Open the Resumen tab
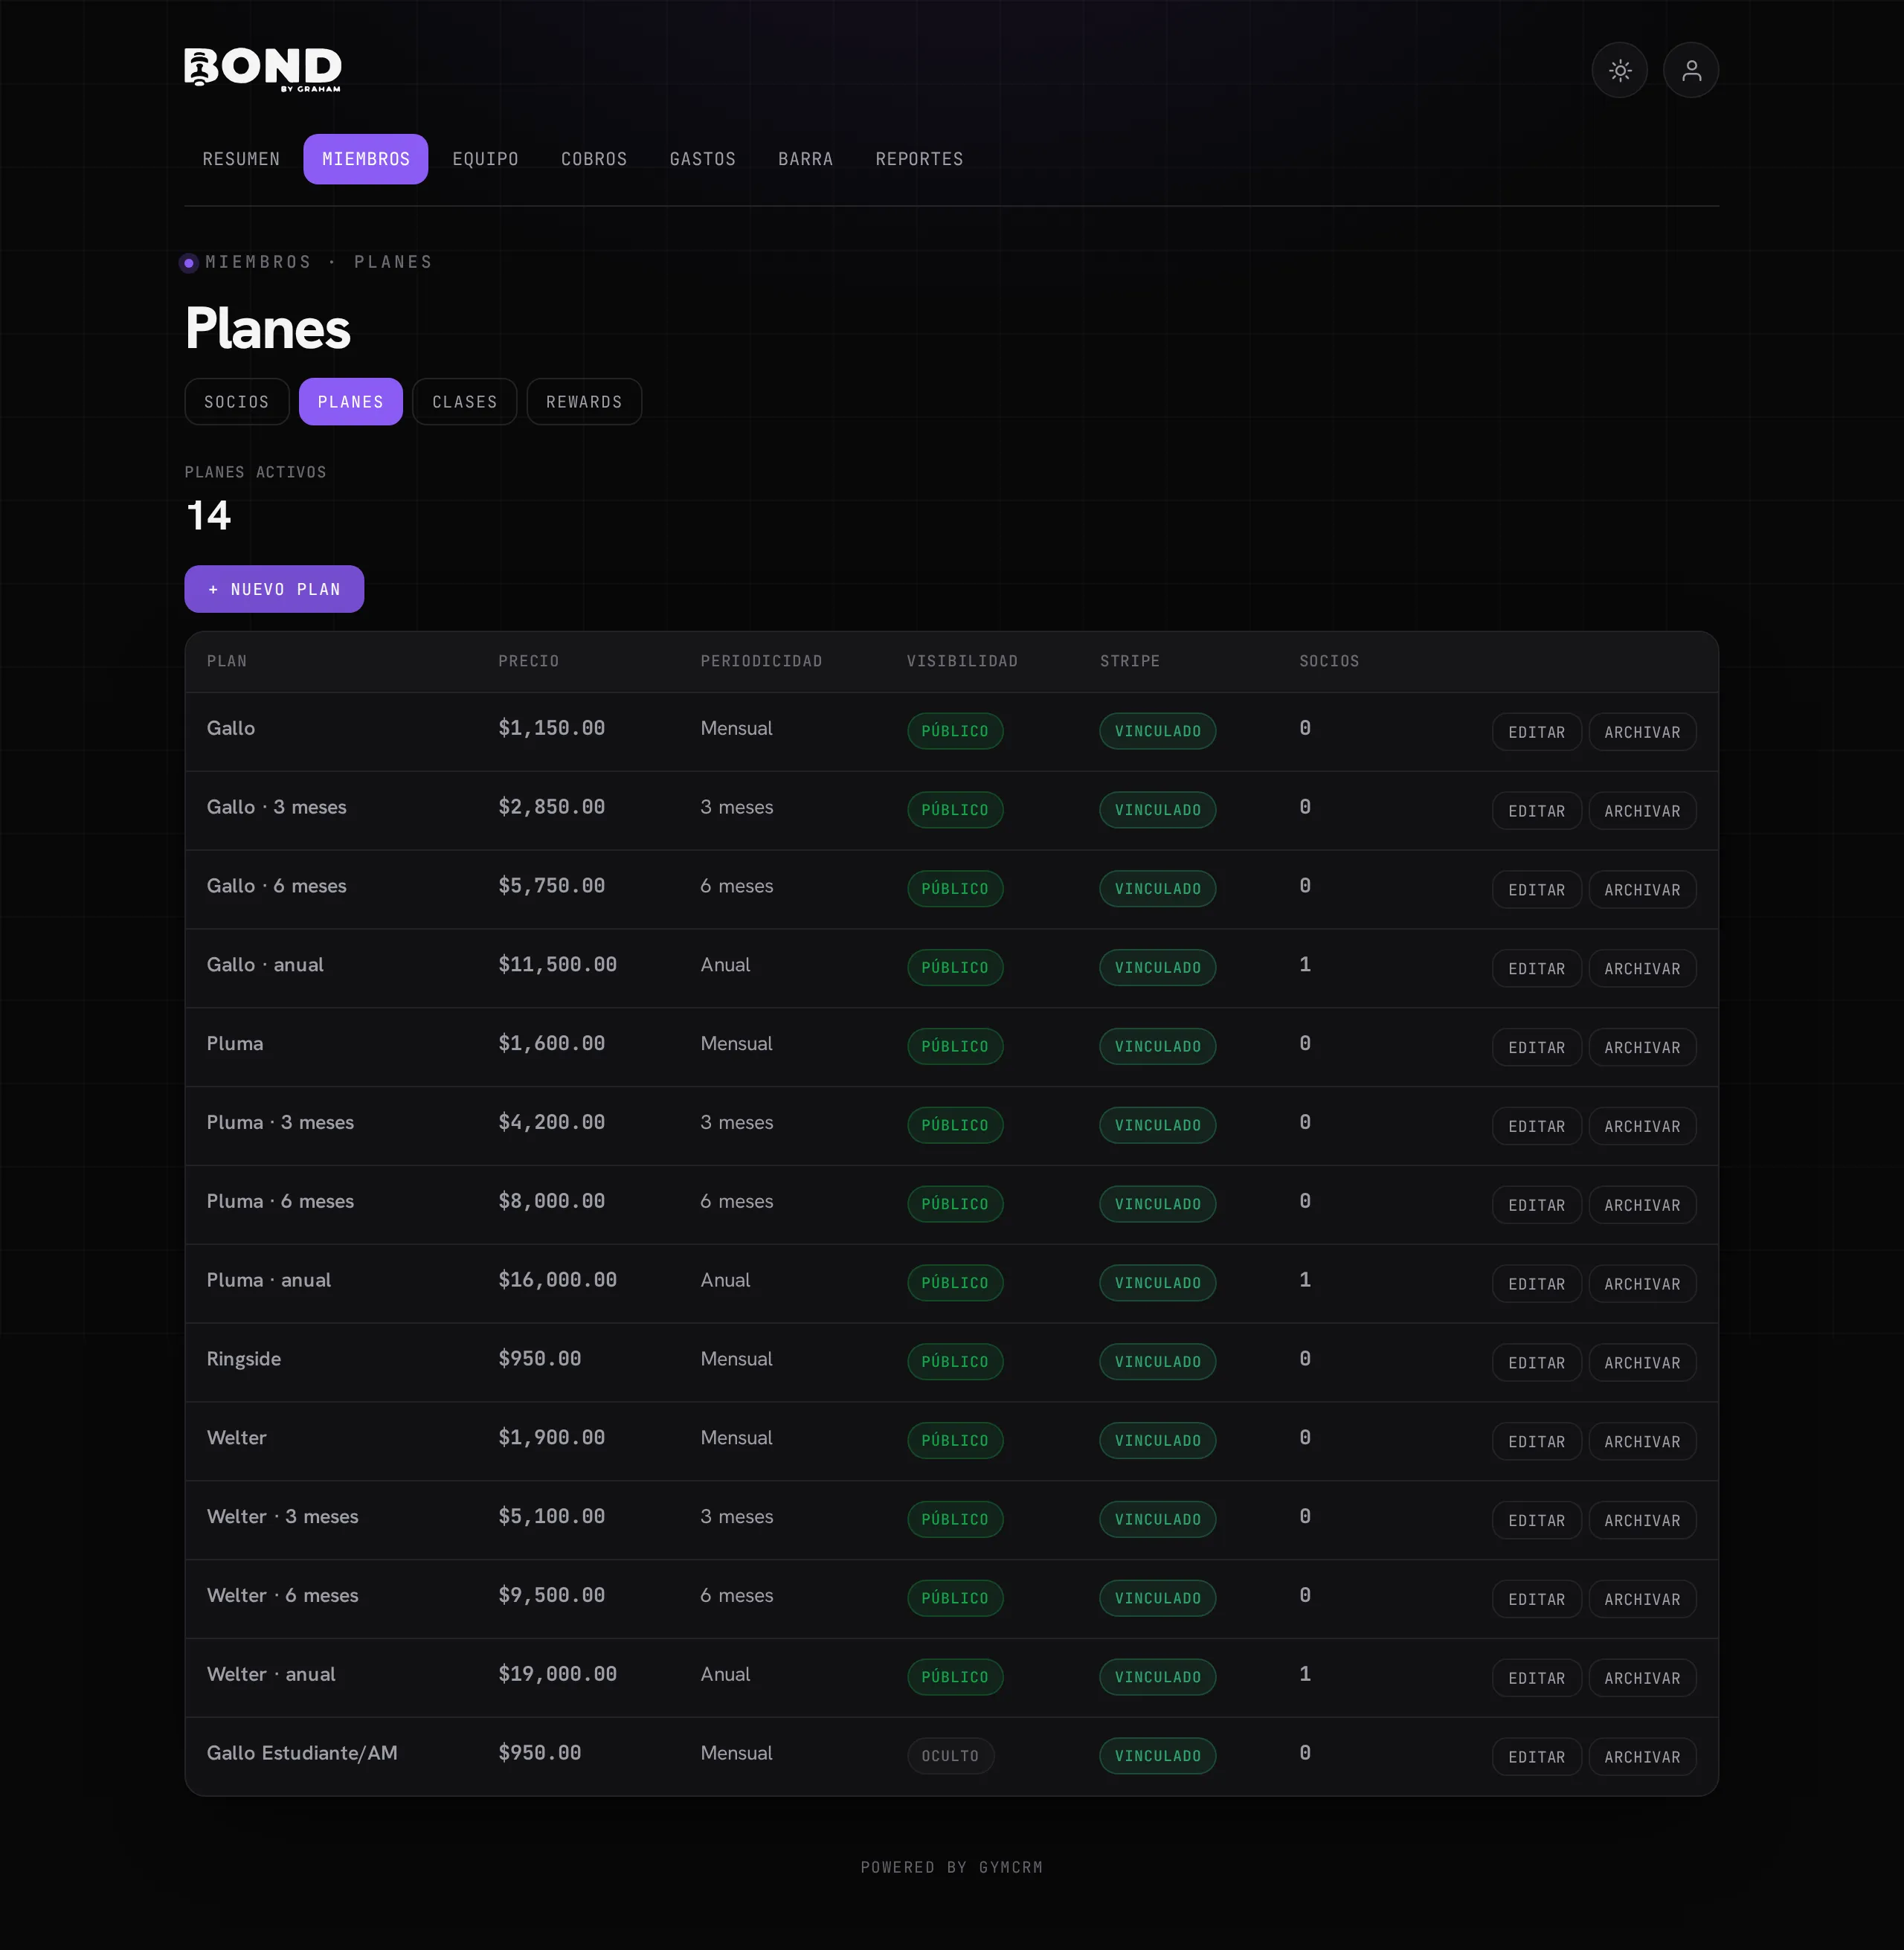This screenshot has height=1950, width=1904. [x=241, y=159]
